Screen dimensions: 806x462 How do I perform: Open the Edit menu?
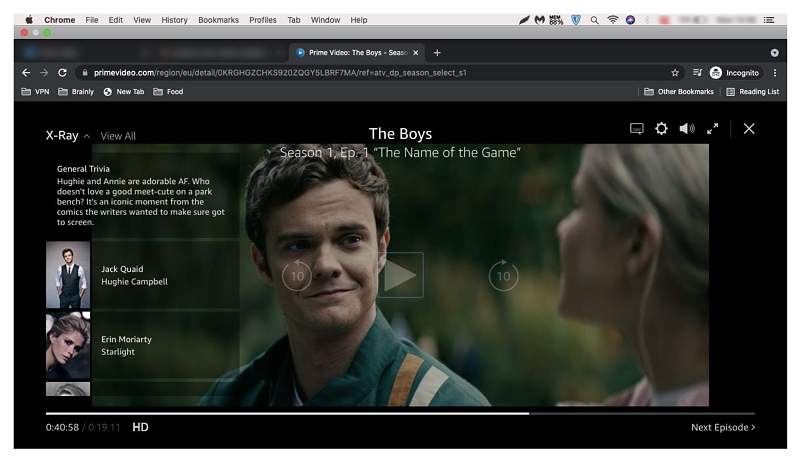116,20
